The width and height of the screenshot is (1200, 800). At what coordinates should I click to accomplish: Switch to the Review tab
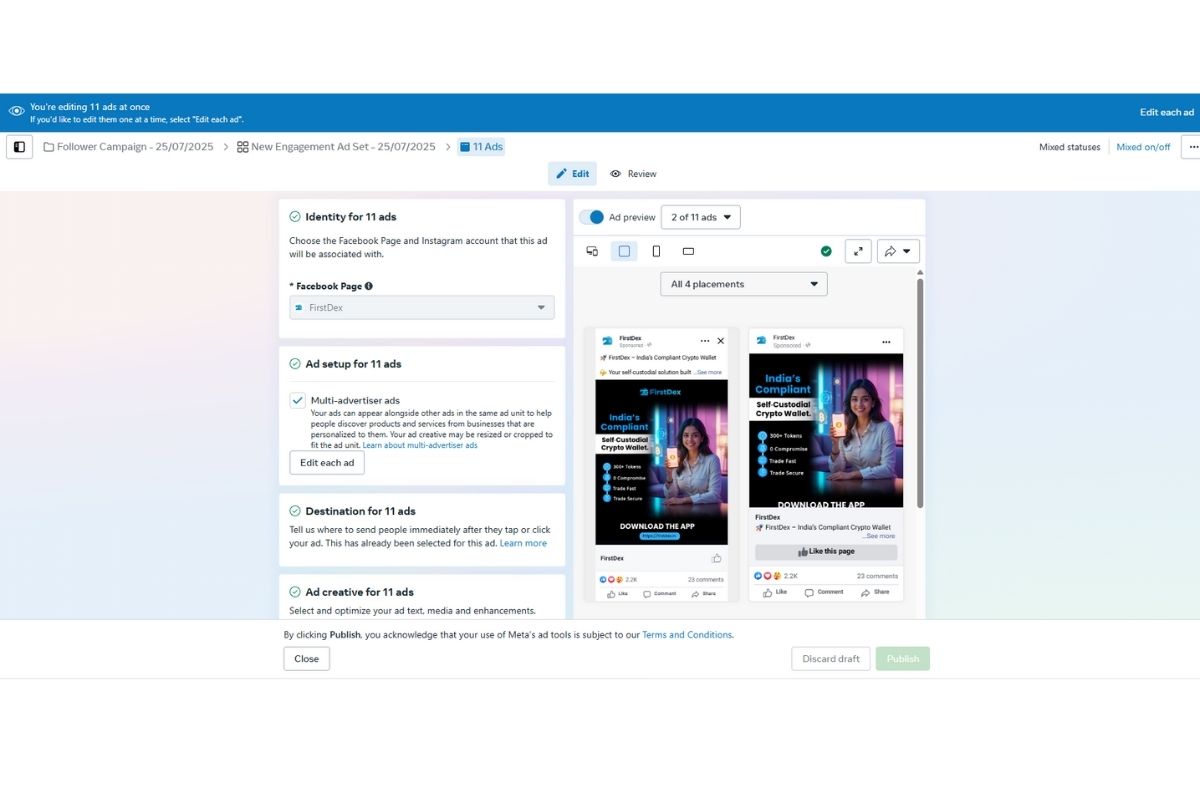click(x=633, y=174)
